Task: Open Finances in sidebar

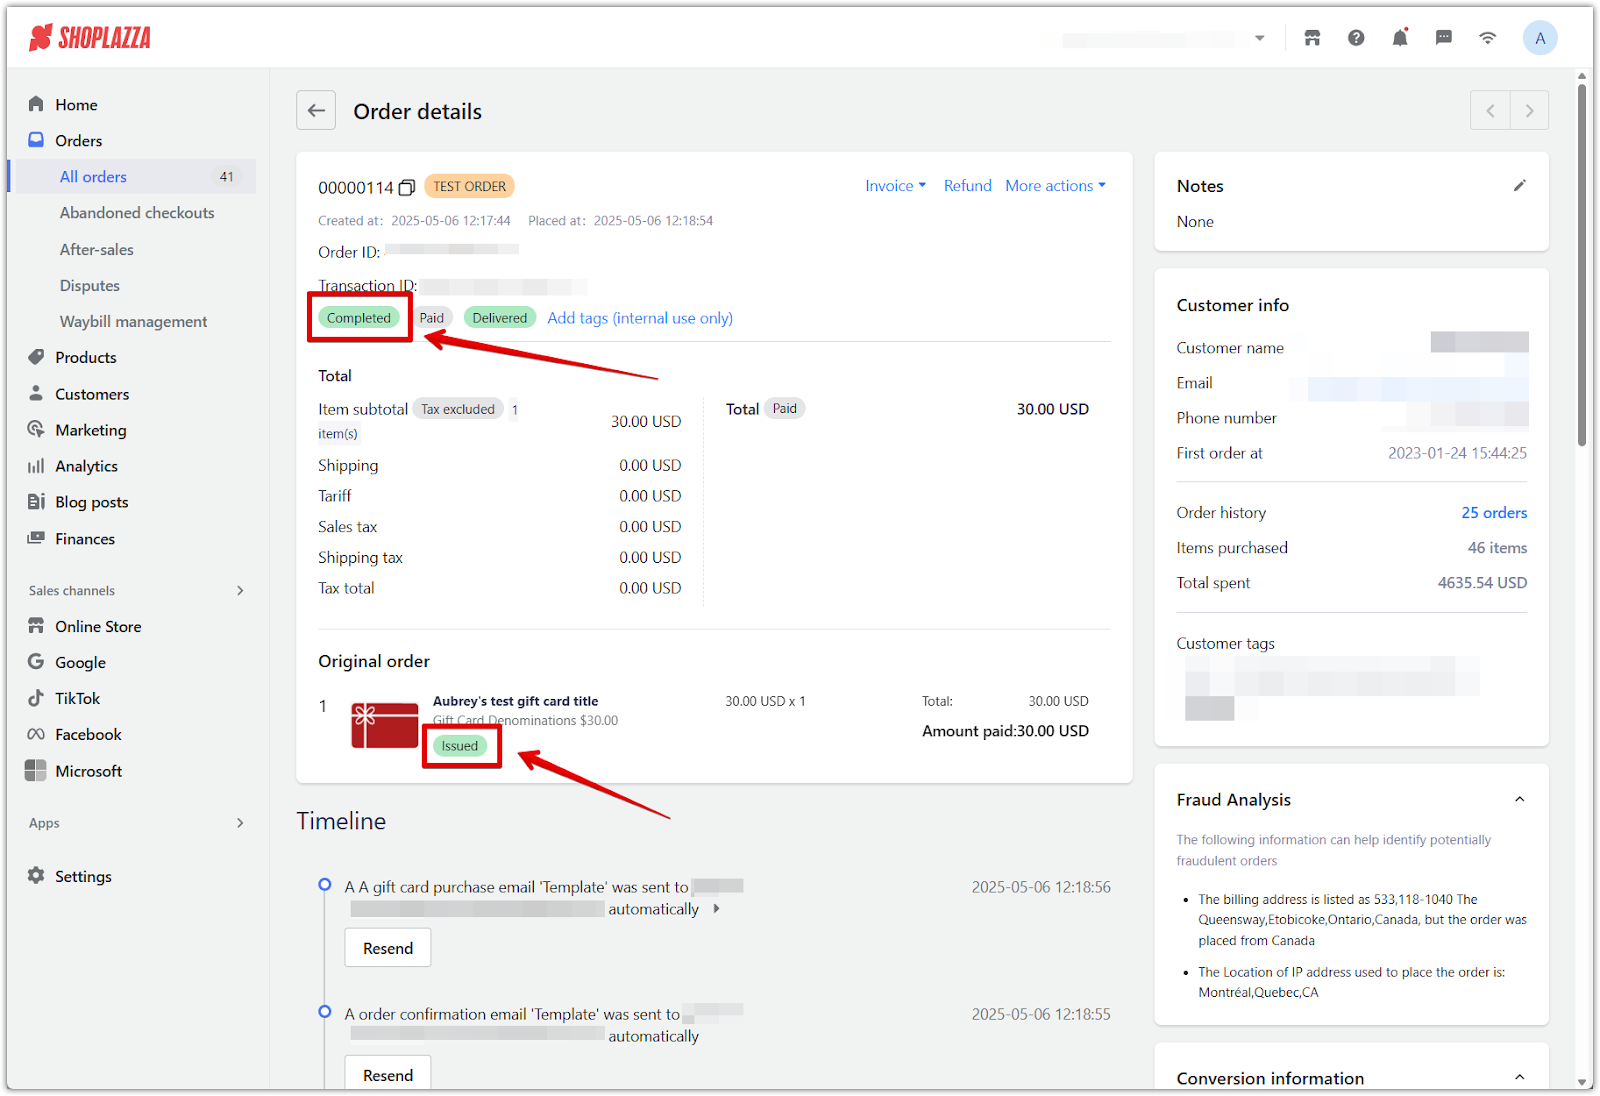Action: coord(85,539)
